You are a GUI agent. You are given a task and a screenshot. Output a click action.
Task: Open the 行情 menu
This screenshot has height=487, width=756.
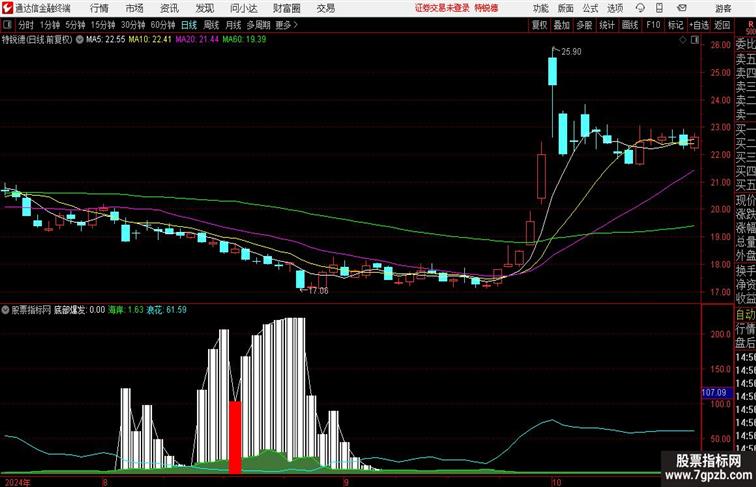(99, 8)
